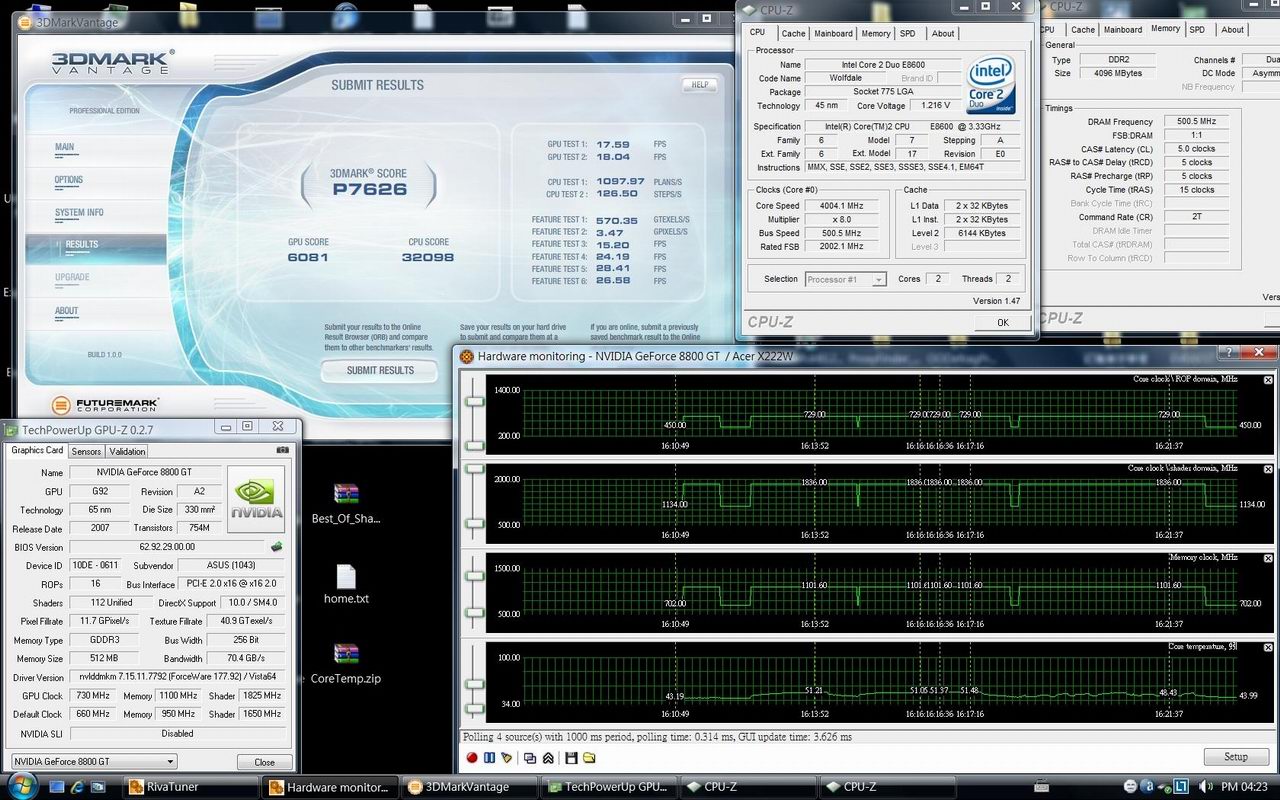Click the keyboard icon on the taskbar
The height and width of the screenshot is (800, 1280).
click(x=1042, y=786)
